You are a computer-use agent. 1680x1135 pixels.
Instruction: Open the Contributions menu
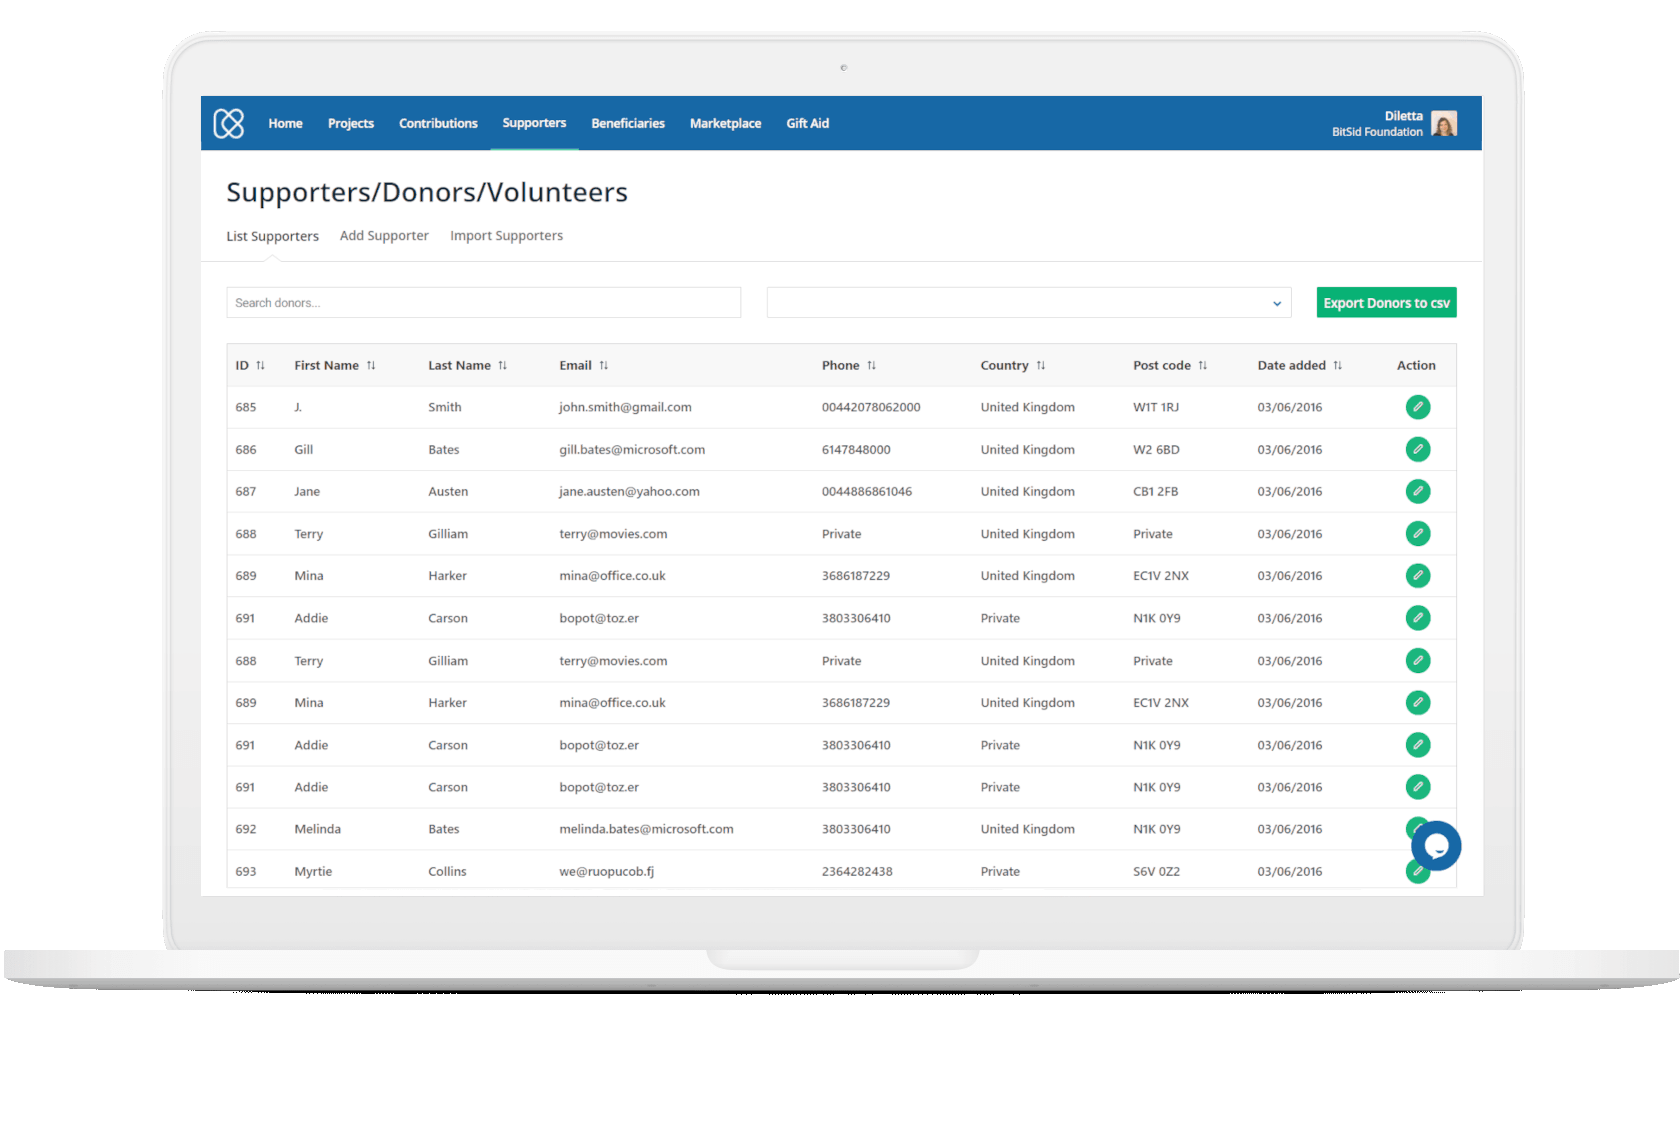(x=438, y=124)
